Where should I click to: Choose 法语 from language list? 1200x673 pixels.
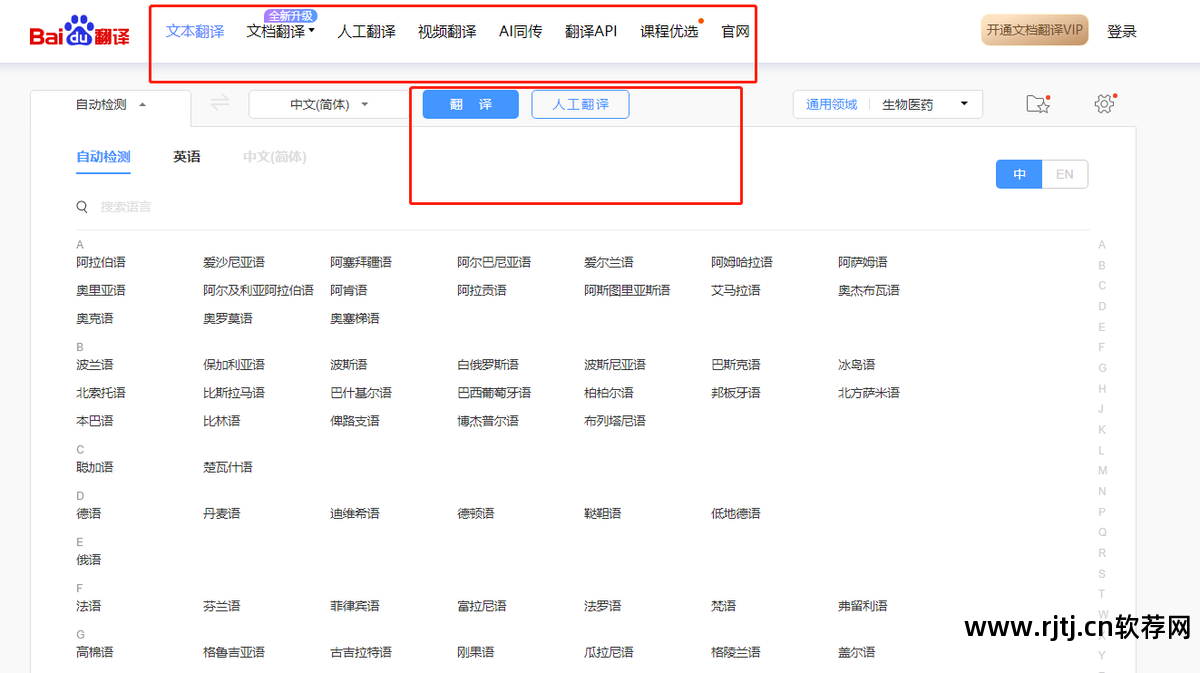point(89,605)
